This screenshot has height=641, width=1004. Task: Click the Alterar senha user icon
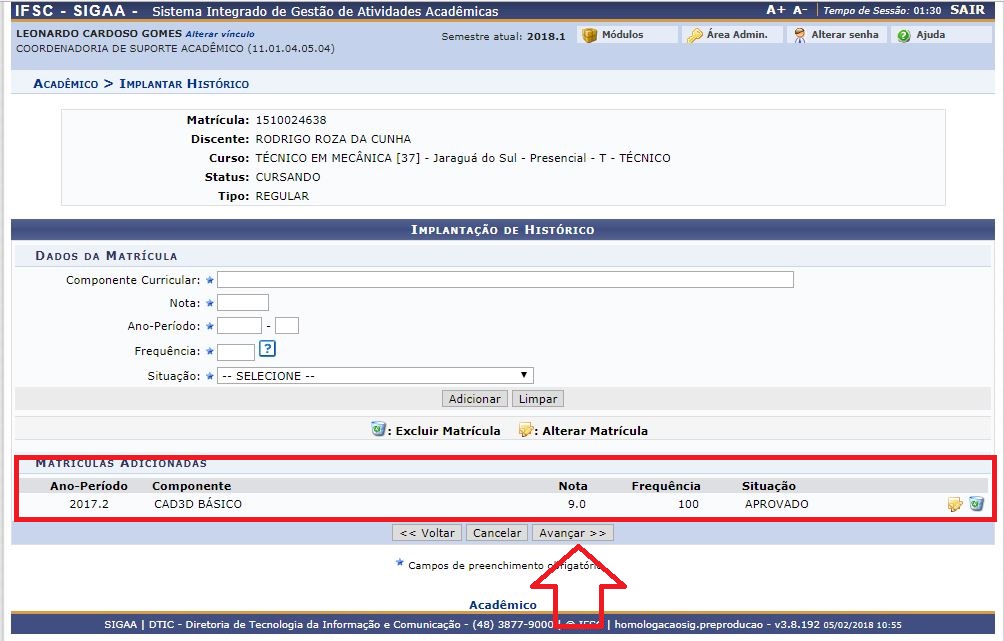[x=799, y=35]
